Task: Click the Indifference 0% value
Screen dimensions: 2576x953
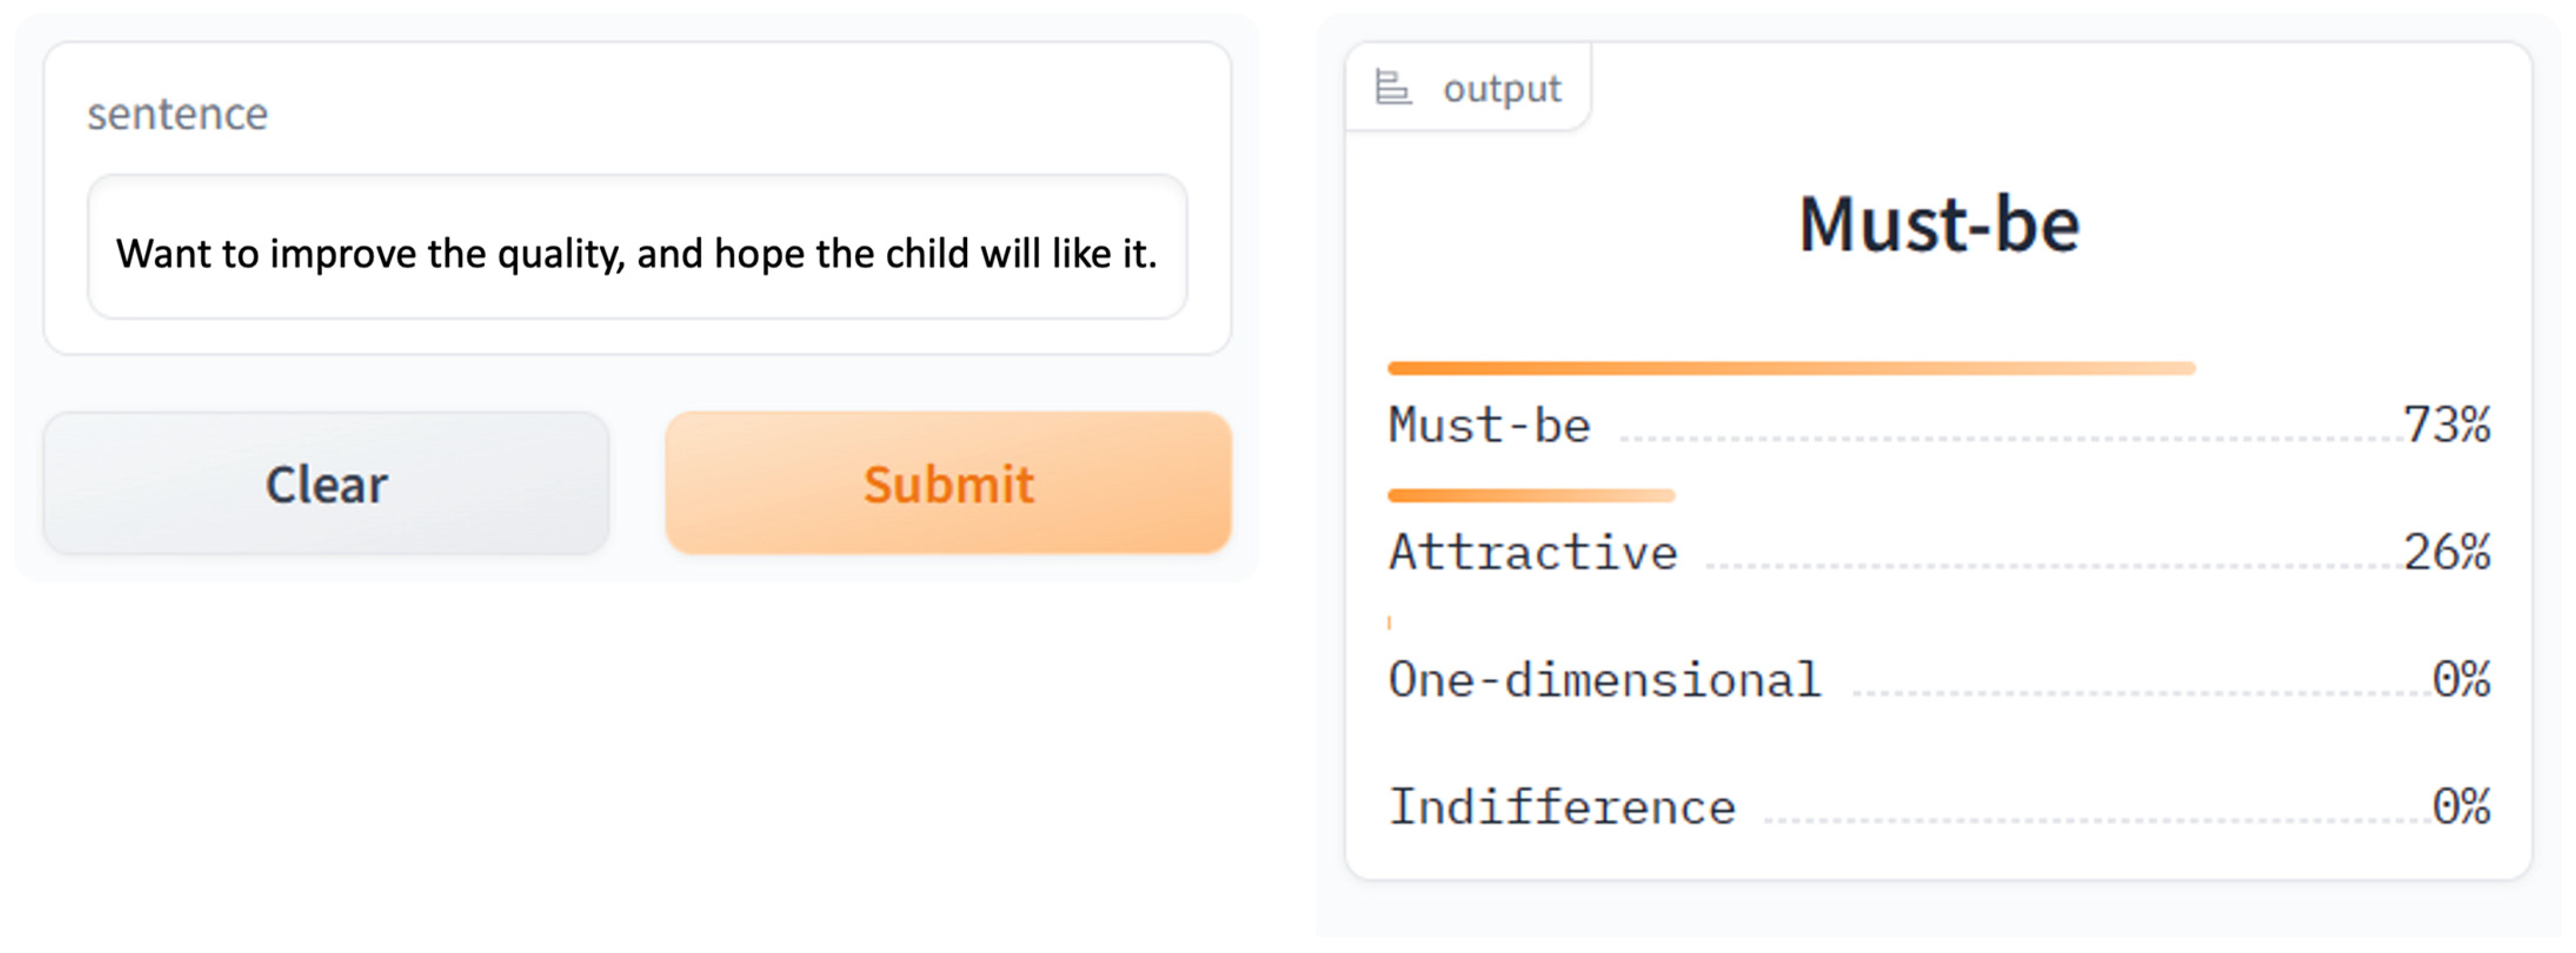Action: coord(2460,807)
